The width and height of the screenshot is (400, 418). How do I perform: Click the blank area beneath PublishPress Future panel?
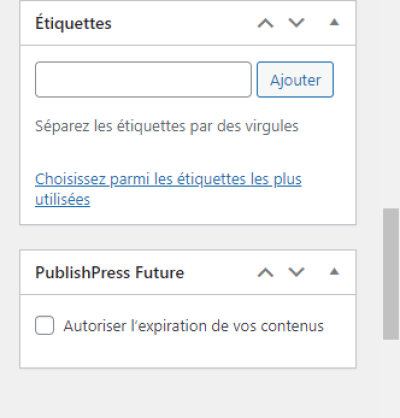coord(188,393)
